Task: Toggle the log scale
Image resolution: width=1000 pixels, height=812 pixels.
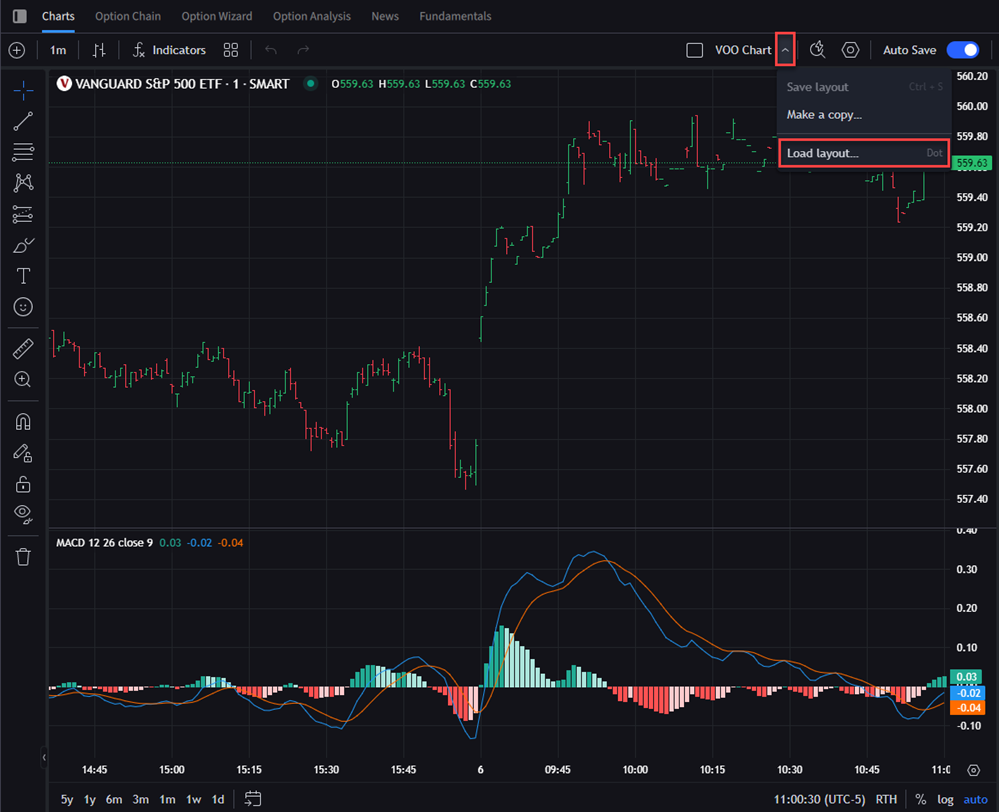Action: coord(945,799)
